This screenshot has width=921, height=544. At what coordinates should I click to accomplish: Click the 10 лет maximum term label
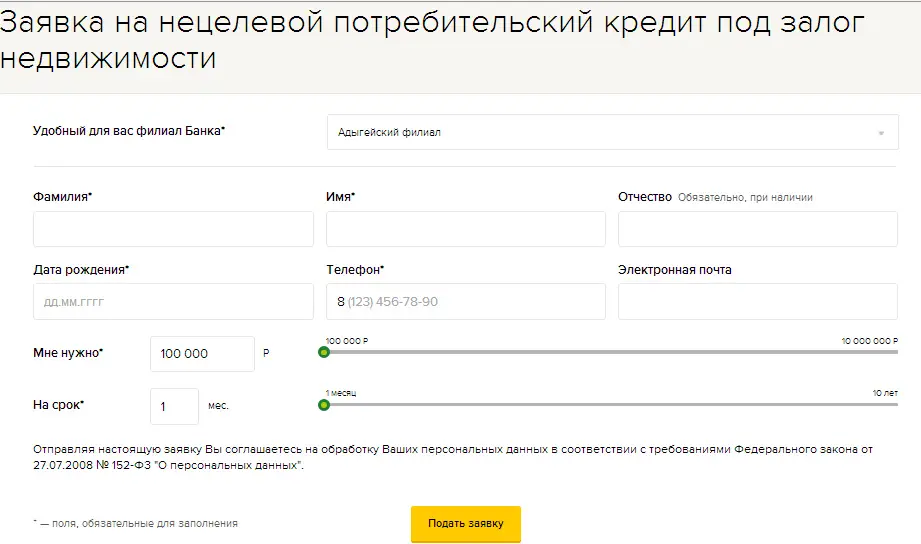click(885, 393)
